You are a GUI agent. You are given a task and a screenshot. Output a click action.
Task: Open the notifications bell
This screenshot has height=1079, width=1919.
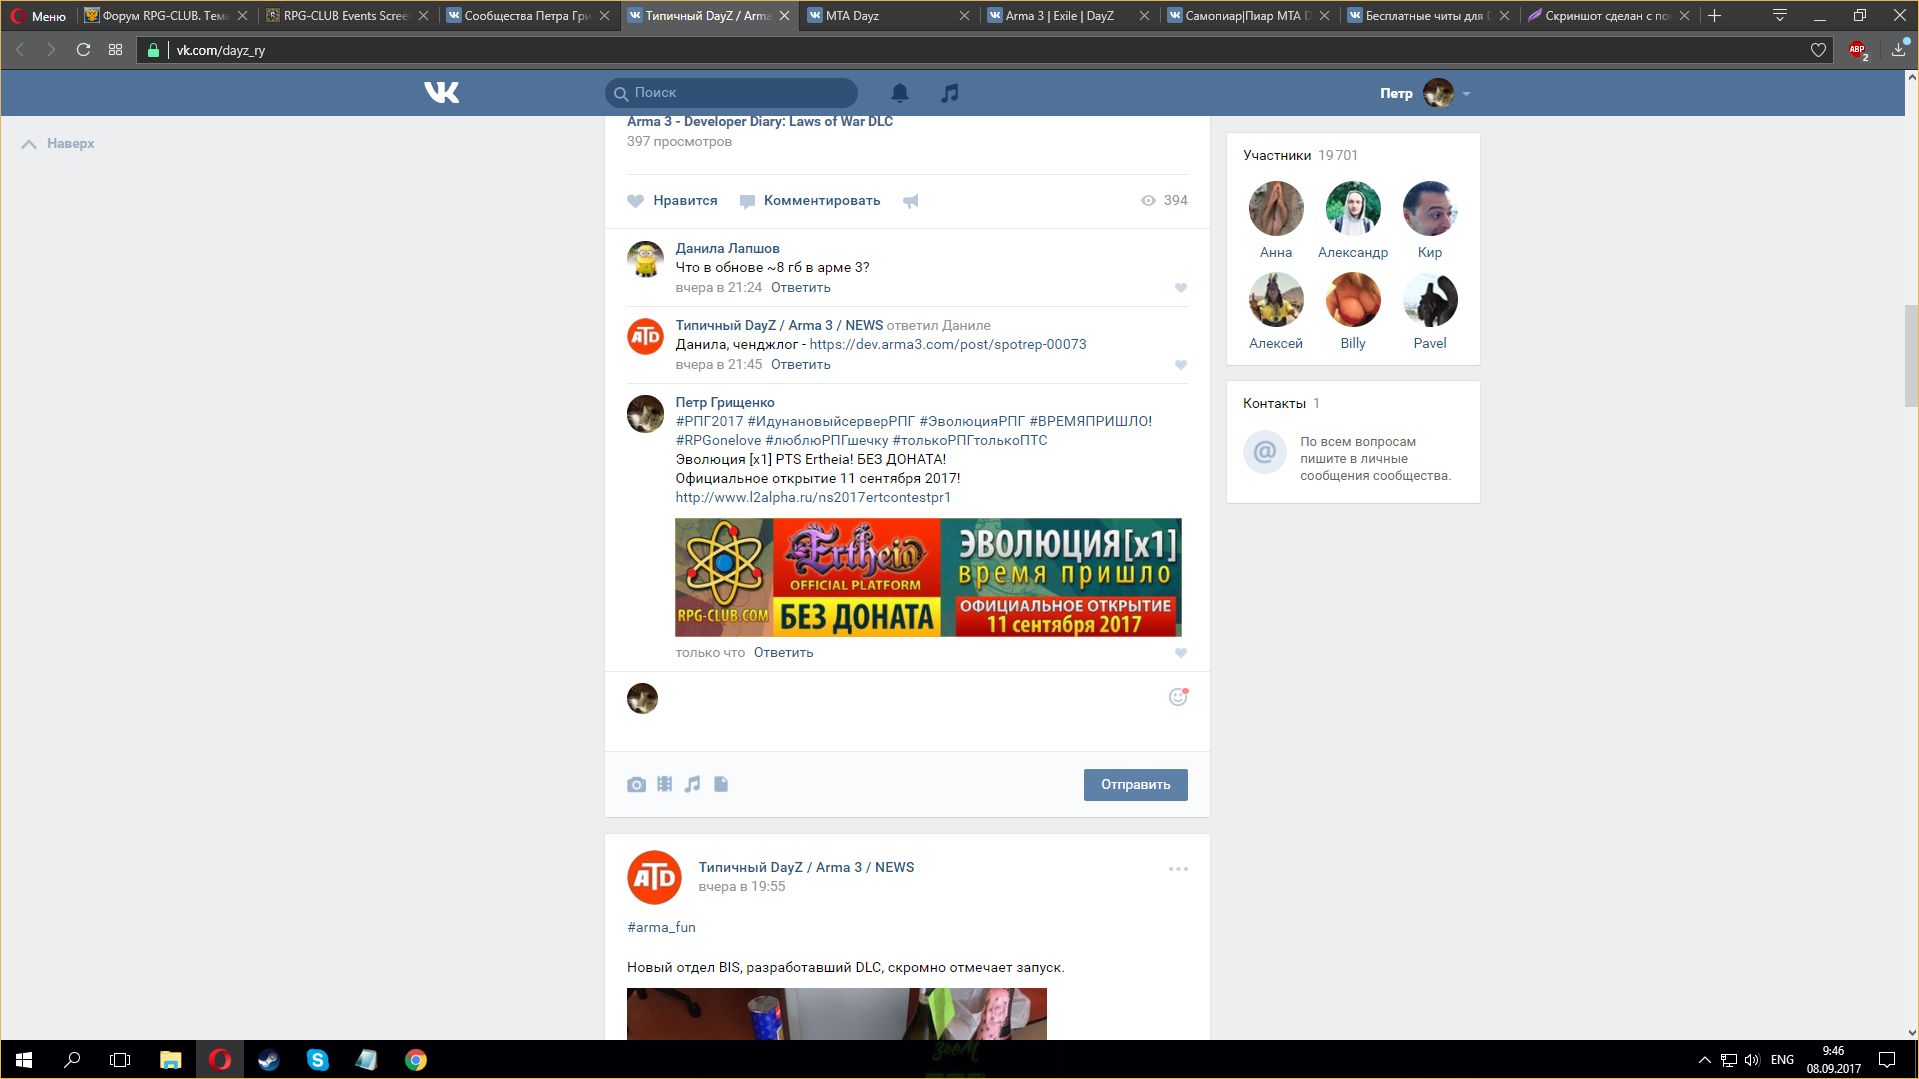pos(900,93)
